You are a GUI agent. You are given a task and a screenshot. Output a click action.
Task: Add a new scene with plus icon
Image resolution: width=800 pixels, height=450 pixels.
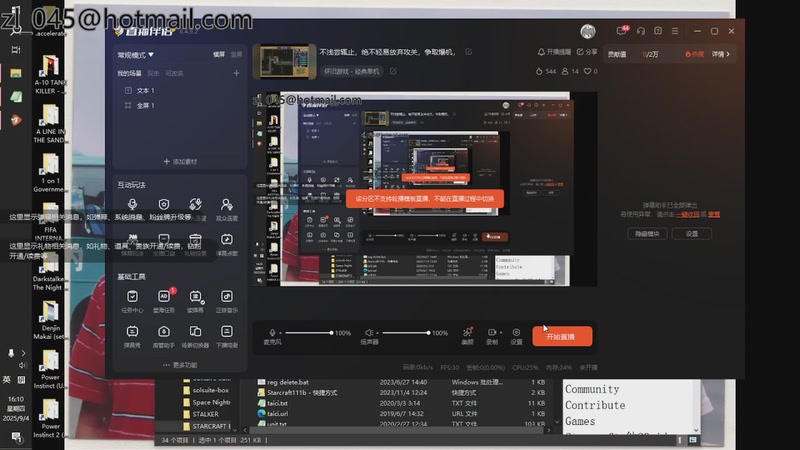236,73
